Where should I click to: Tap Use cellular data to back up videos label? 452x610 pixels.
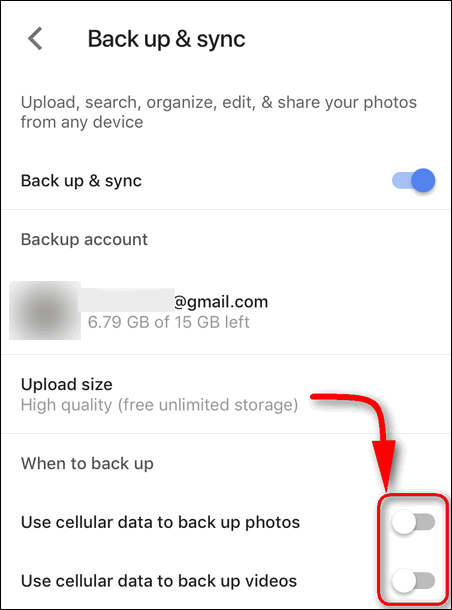click(159, 581)
